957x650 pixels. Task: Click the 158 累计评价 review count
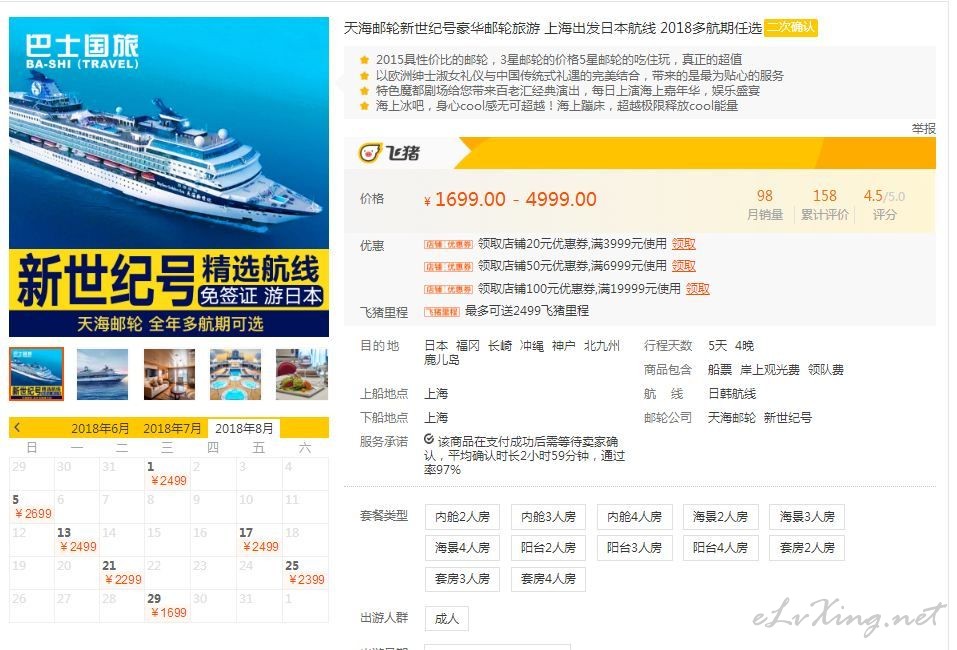coord(825,204)
